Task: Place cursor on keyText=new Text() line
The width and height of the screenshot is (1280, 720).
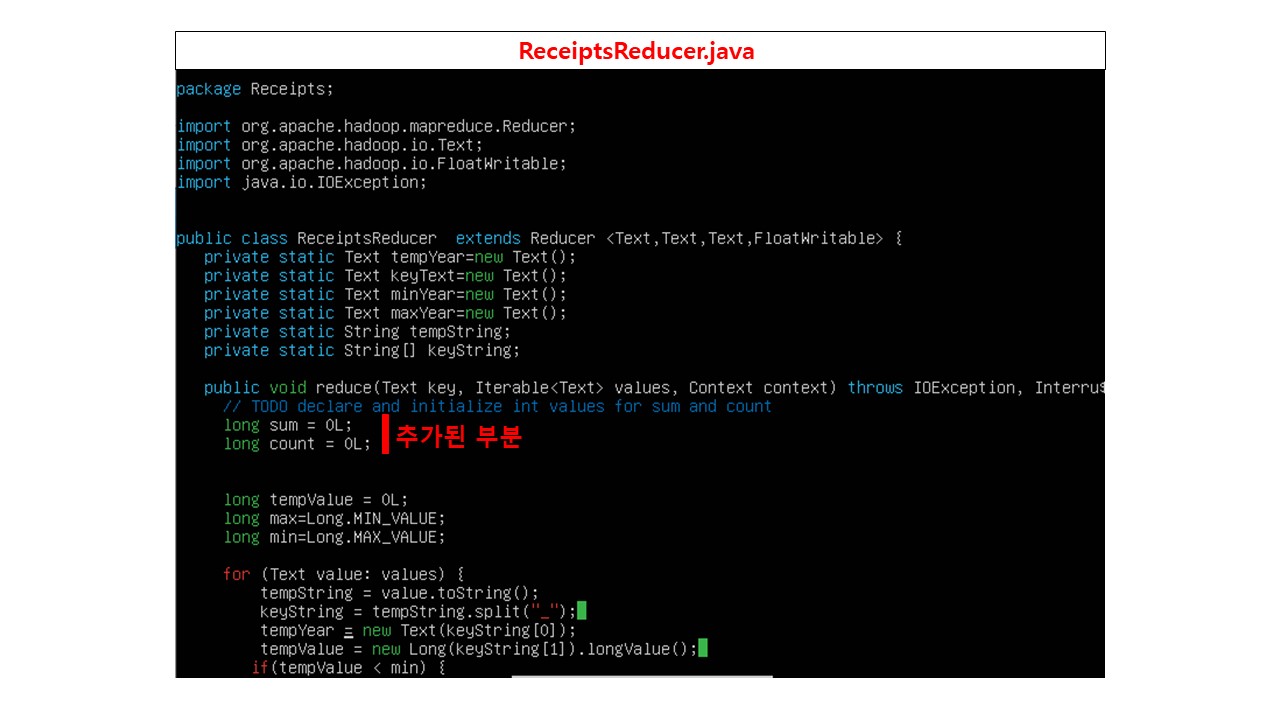Action: pos(385,276)
